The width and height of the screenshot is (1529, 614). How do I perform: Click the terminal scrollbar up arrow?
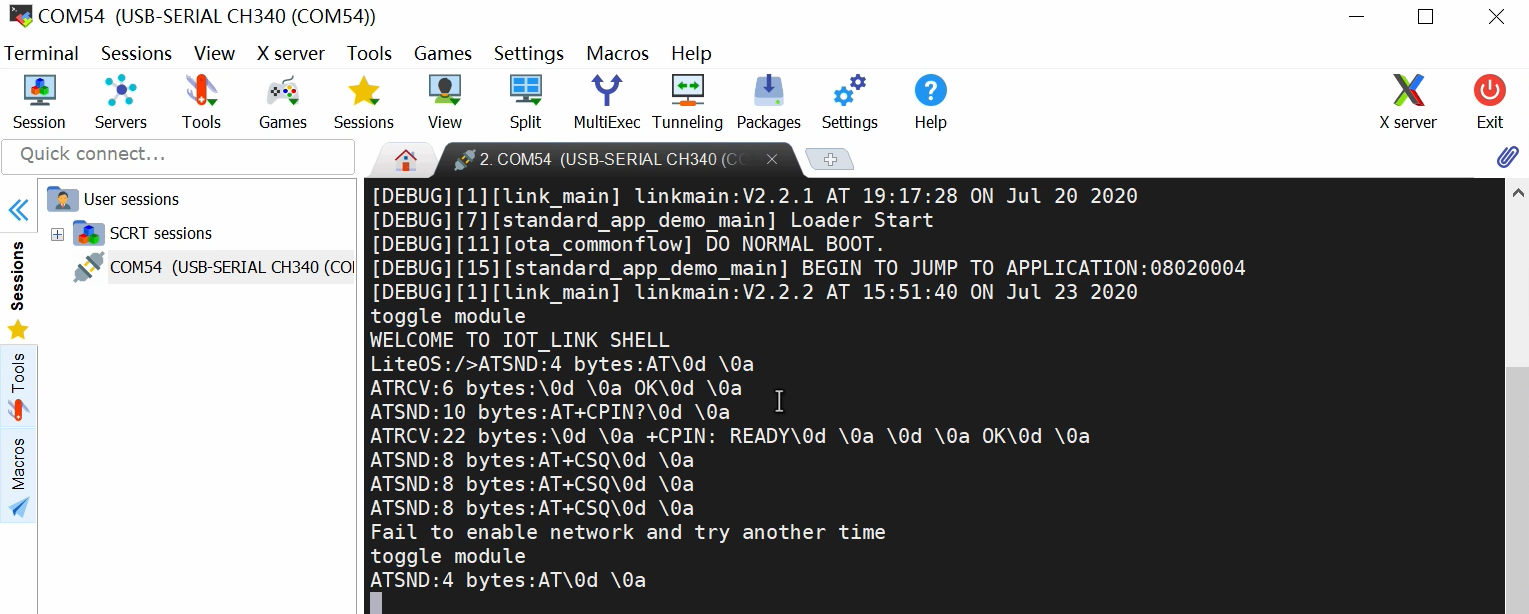point(1518,193)
